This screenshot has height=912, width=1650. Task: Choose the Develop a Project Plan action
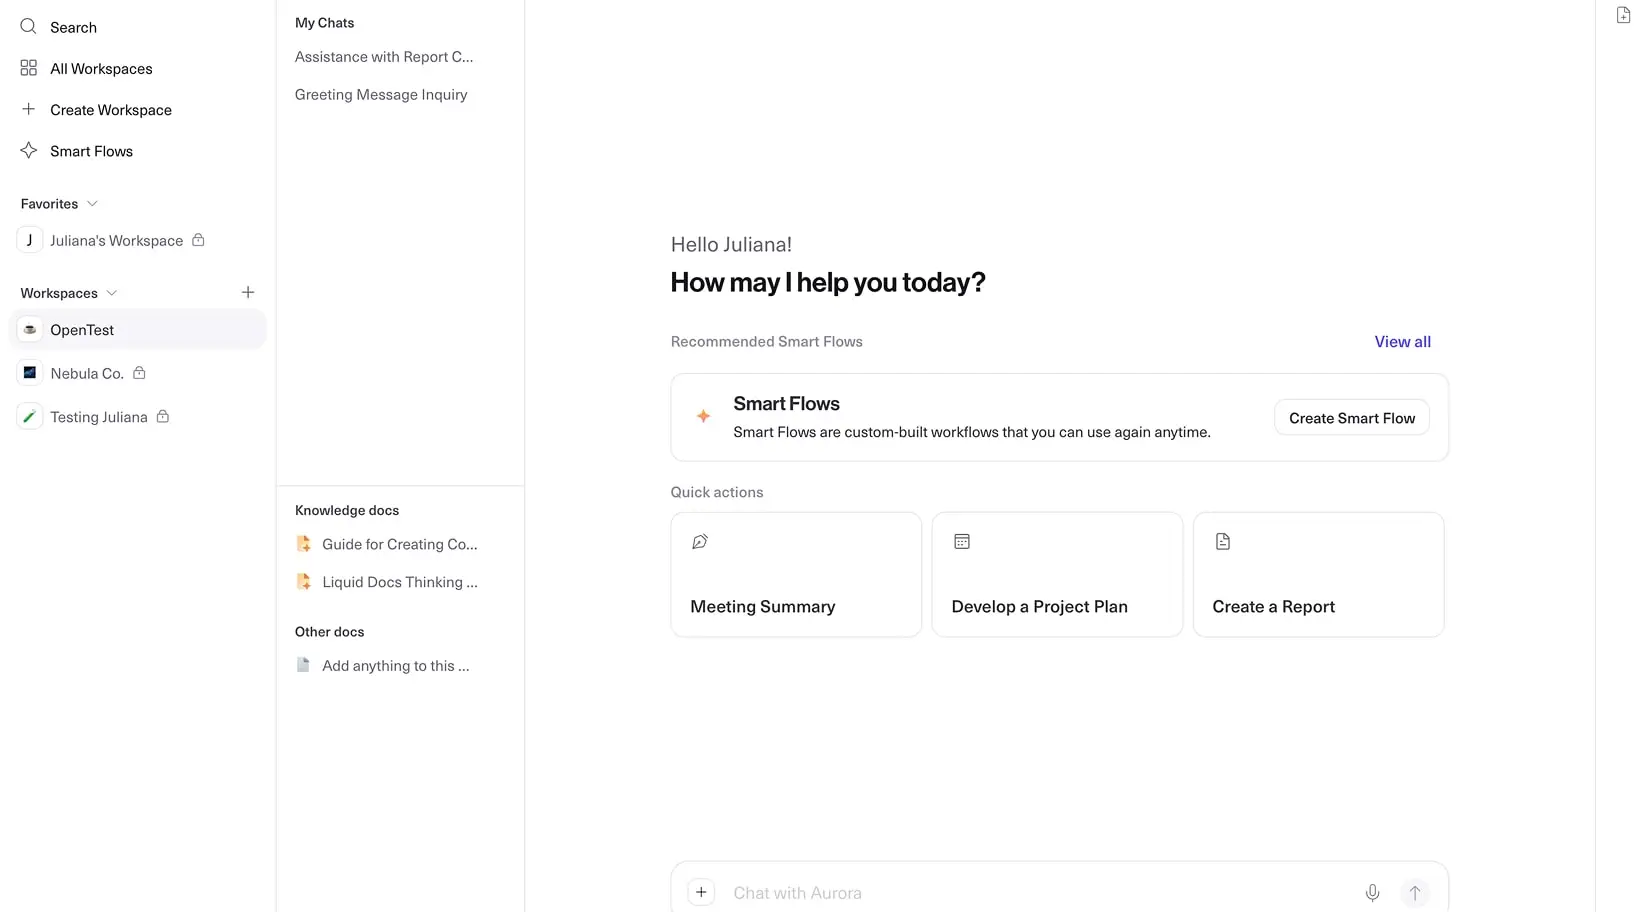pos(1057,574)
